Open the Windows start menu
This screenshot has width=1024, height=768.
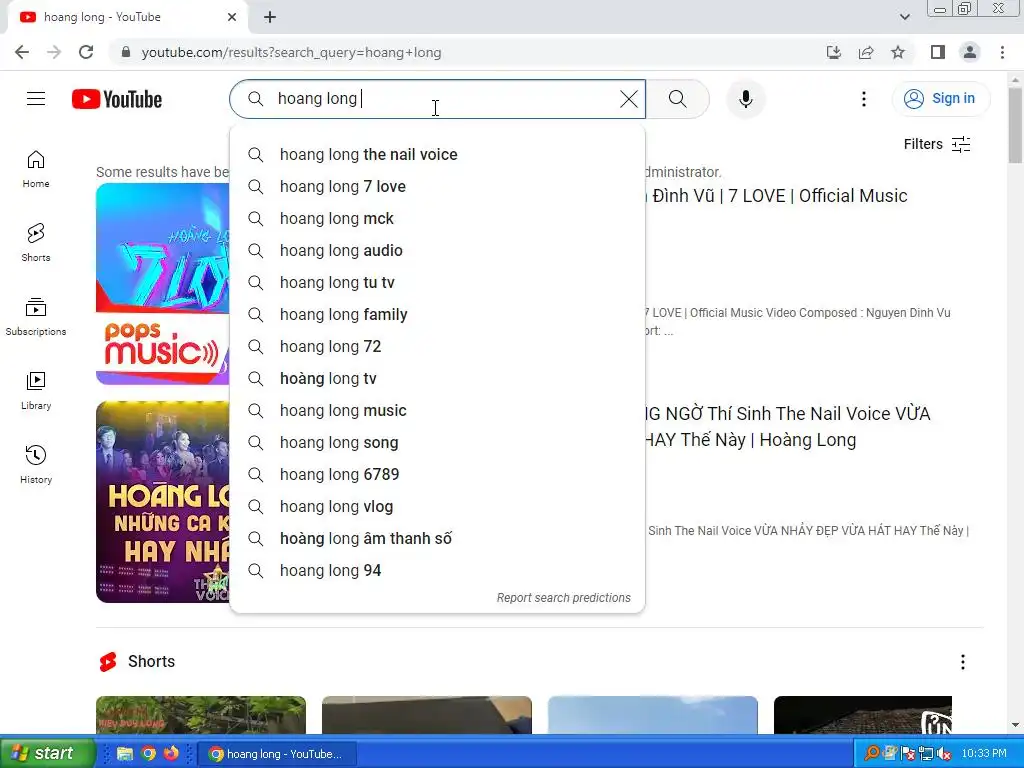pos(46,754)
